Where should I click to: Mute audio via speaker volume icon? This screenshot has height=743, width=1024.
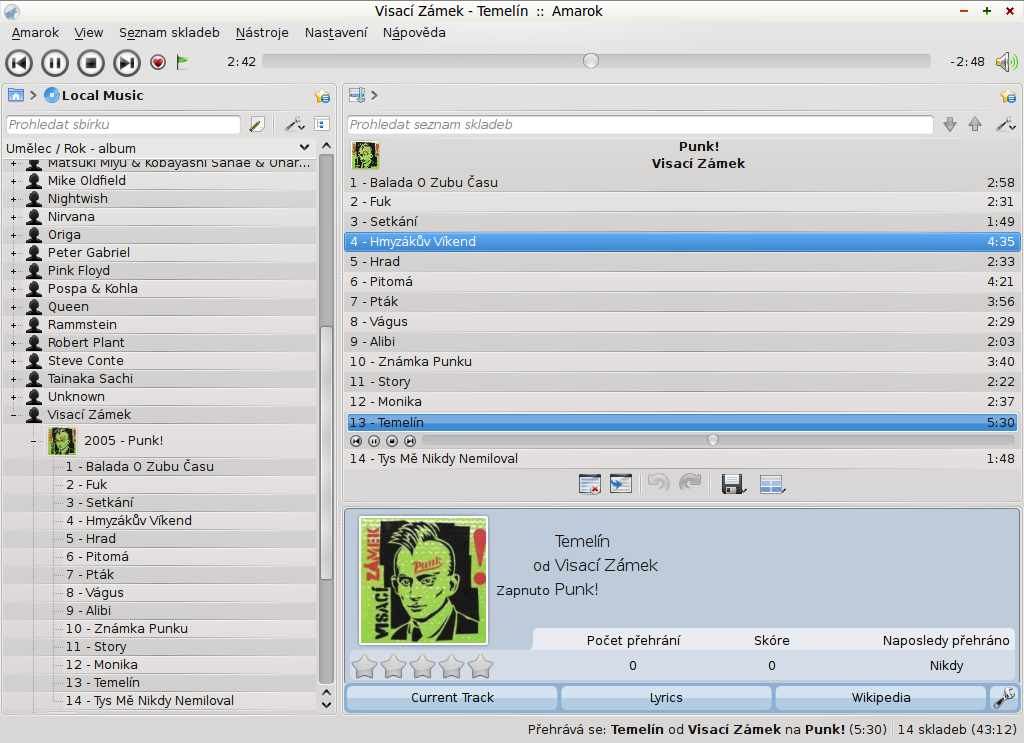tap(1006, 62)
